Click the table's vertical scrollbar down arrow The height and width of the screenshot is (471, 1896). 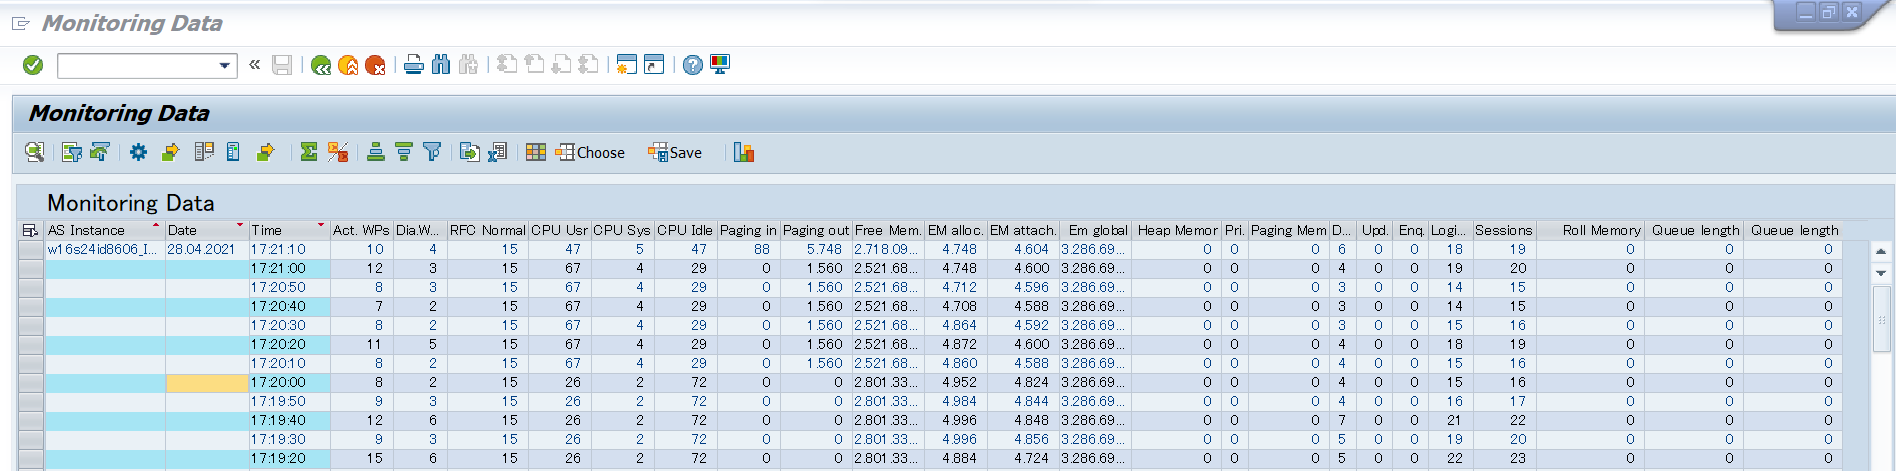pyautogui.click(x=1880, y=273)
